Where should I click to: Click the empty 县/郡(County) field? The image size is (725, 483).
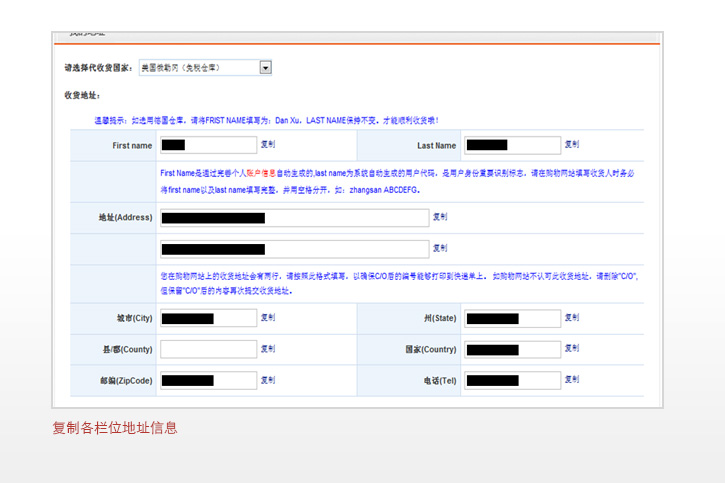(x=208, y=349)
